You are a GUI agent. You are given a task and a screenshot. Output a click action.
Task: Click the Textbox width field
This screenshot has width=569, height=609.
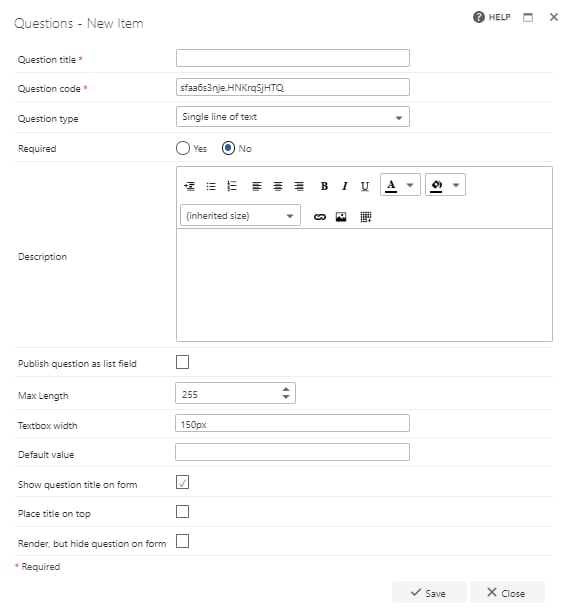(x=292, y=423)
